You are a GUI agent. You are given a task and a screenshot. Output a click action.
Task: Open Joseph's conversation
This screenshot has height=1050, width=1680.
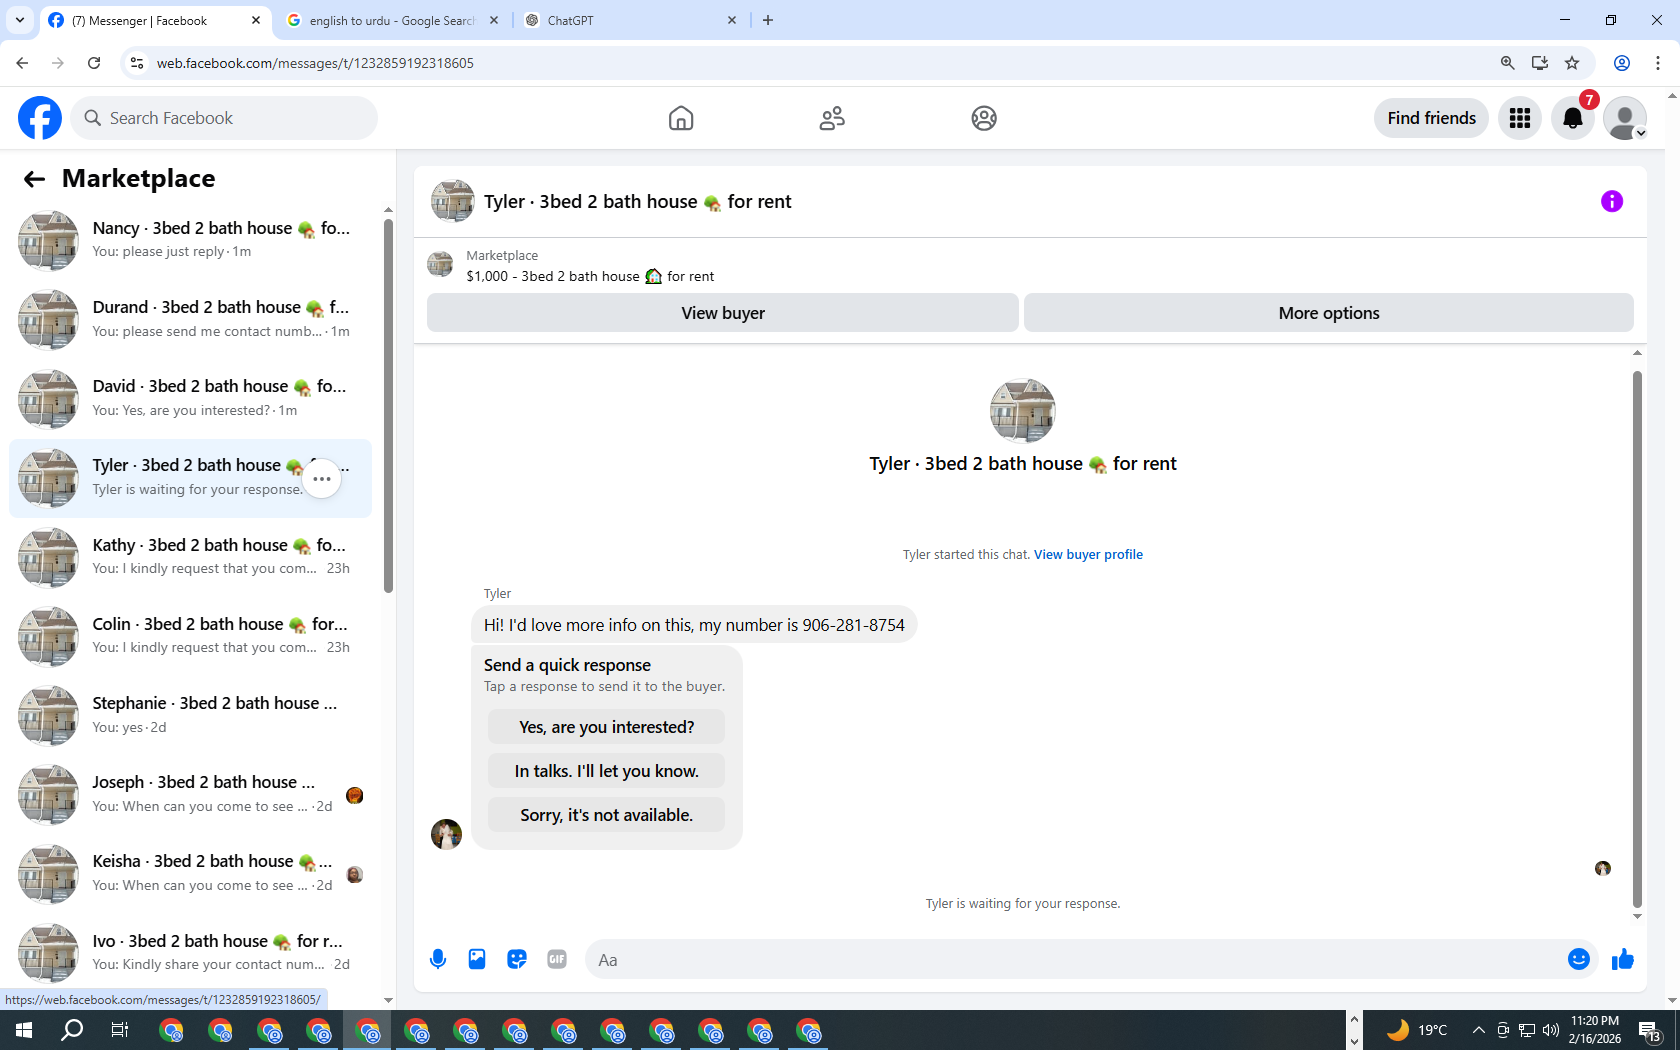click(190, 794)
